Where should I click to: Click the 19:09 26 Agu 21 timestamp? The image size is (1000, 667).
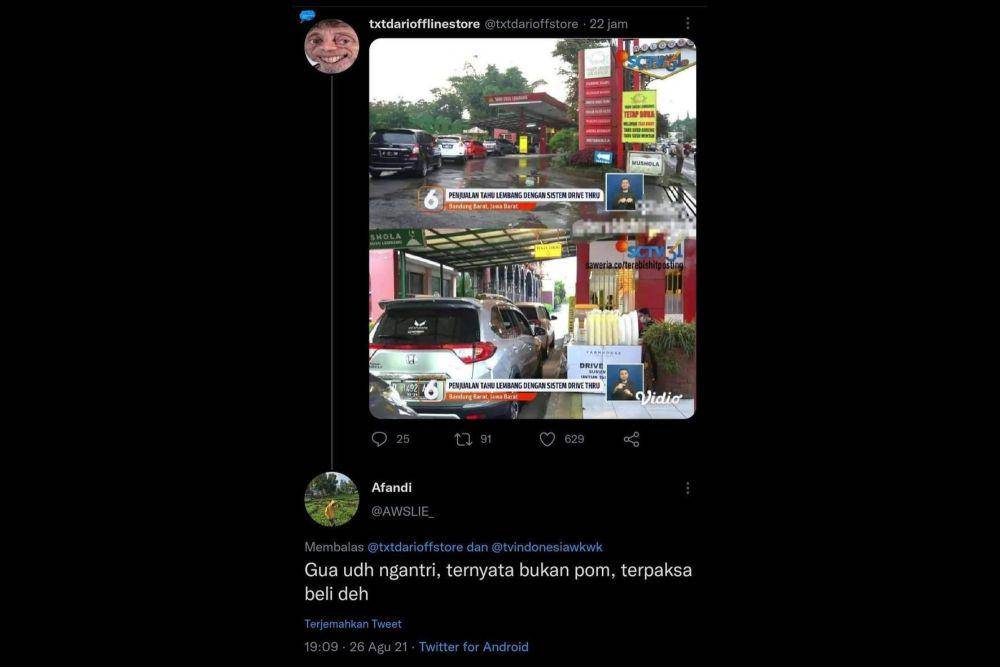tap(356, 647)
